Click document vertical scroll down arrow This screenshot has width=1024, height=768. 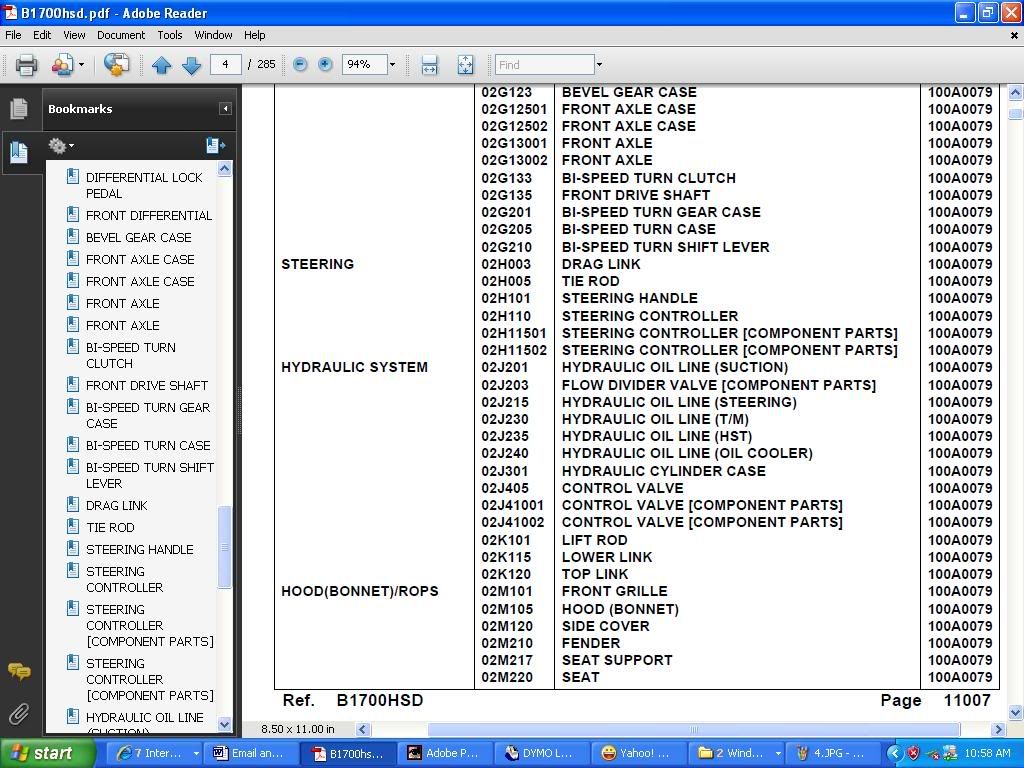[x=1015, y=712]
